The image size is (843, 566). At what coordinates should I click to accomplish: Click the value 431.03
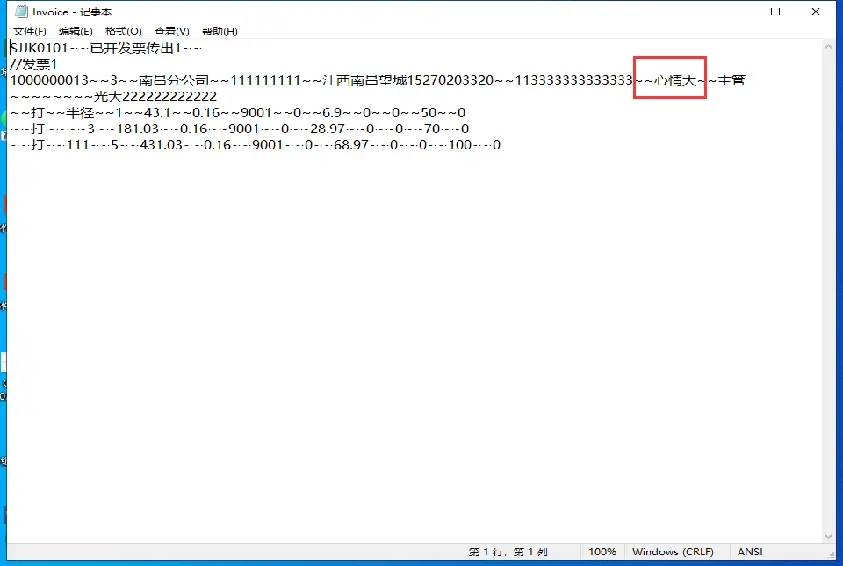pyautogui.click(x=161, y=145)
